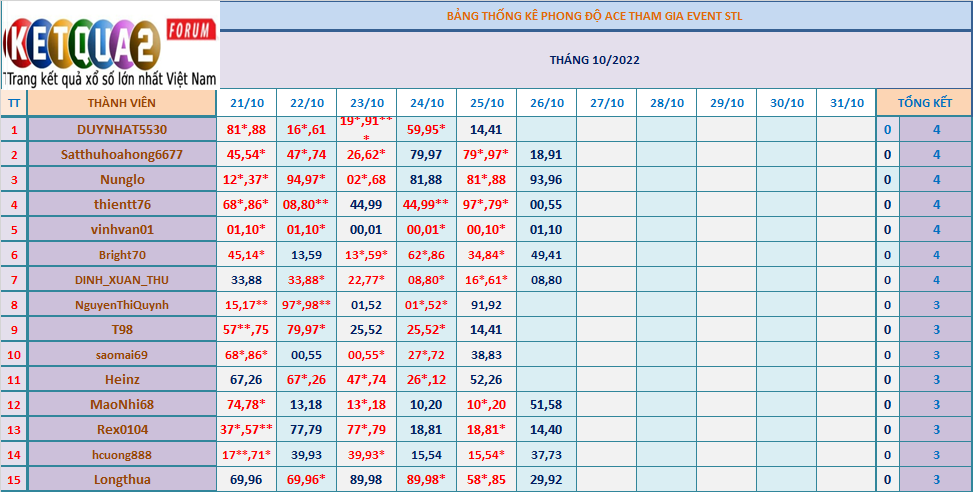The height and width of the screenshot is (492, 973).
Task: Select Rex0104's 21/10 cell 37*,57**
Action: (x=247, y=429)
